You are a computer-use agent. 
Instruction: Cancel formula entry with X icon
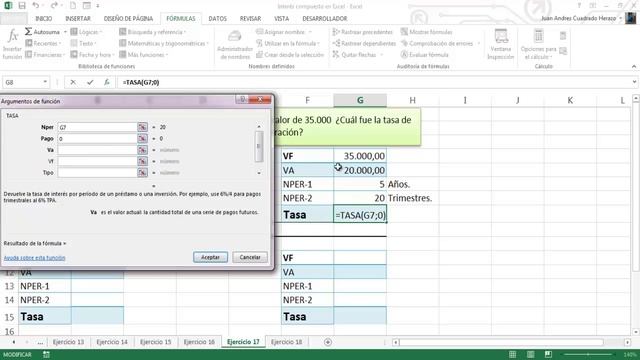(x=73, y=82)
